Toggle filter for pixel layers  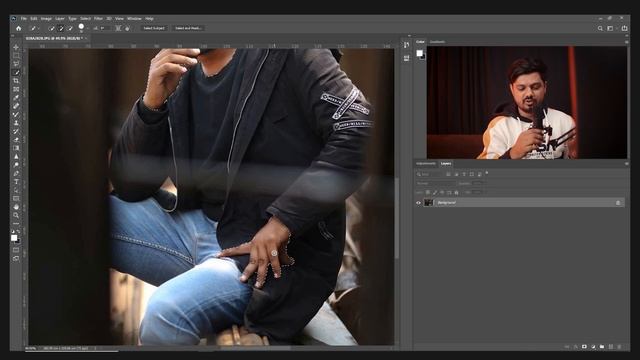click(x=448, y=174)
